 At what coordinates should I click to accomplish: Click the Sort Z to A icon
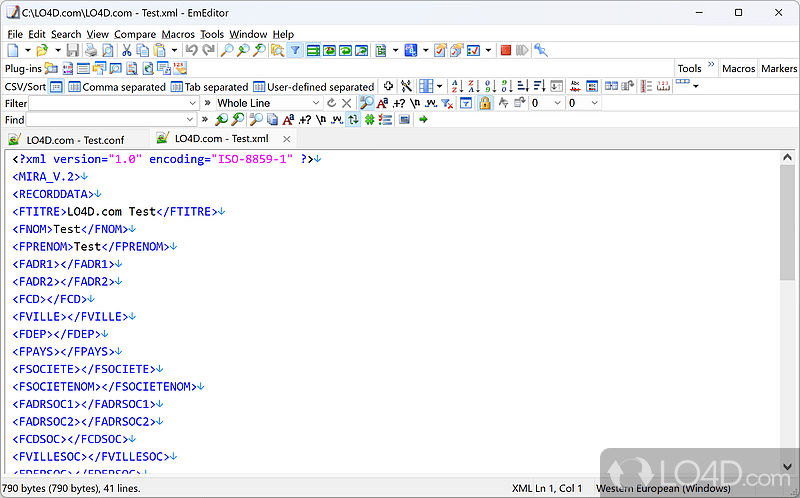pyautogui.click(x=474, y=86)
